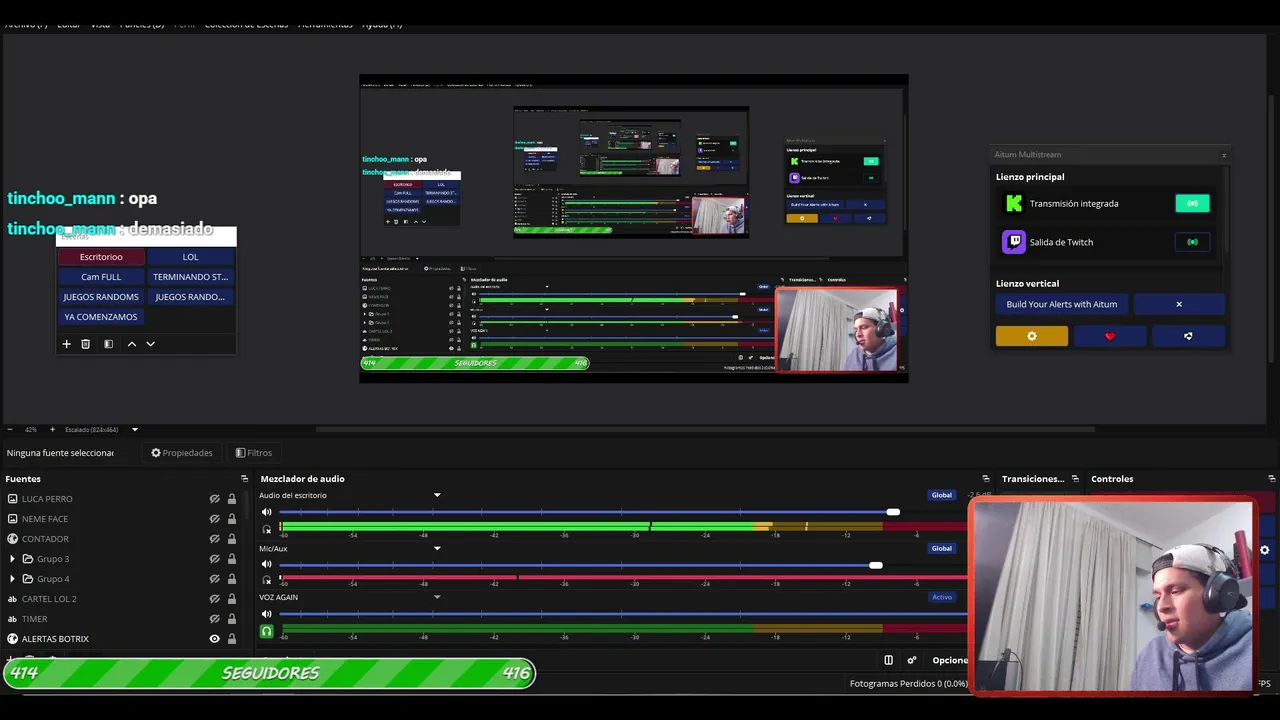The height and width of the screenshot is (720, 1280).
Task: Add a new scene with the plus icon
Action: click(x=67, y=344)
